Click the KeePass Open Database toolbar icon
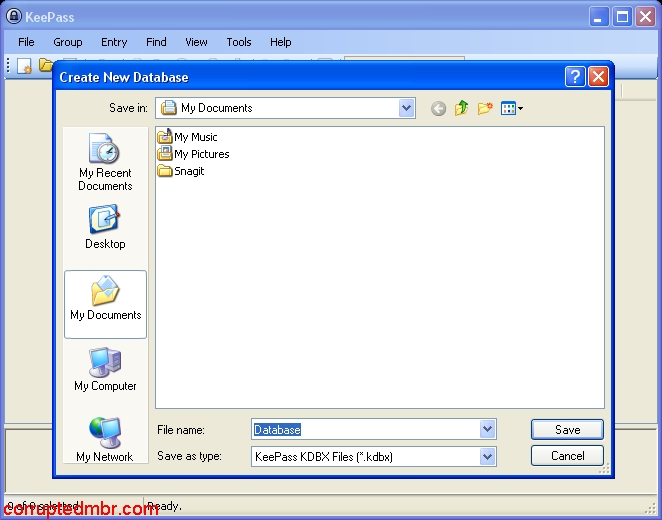The height and width of the screenshot is (520, 662). click(x=46, y=65)
